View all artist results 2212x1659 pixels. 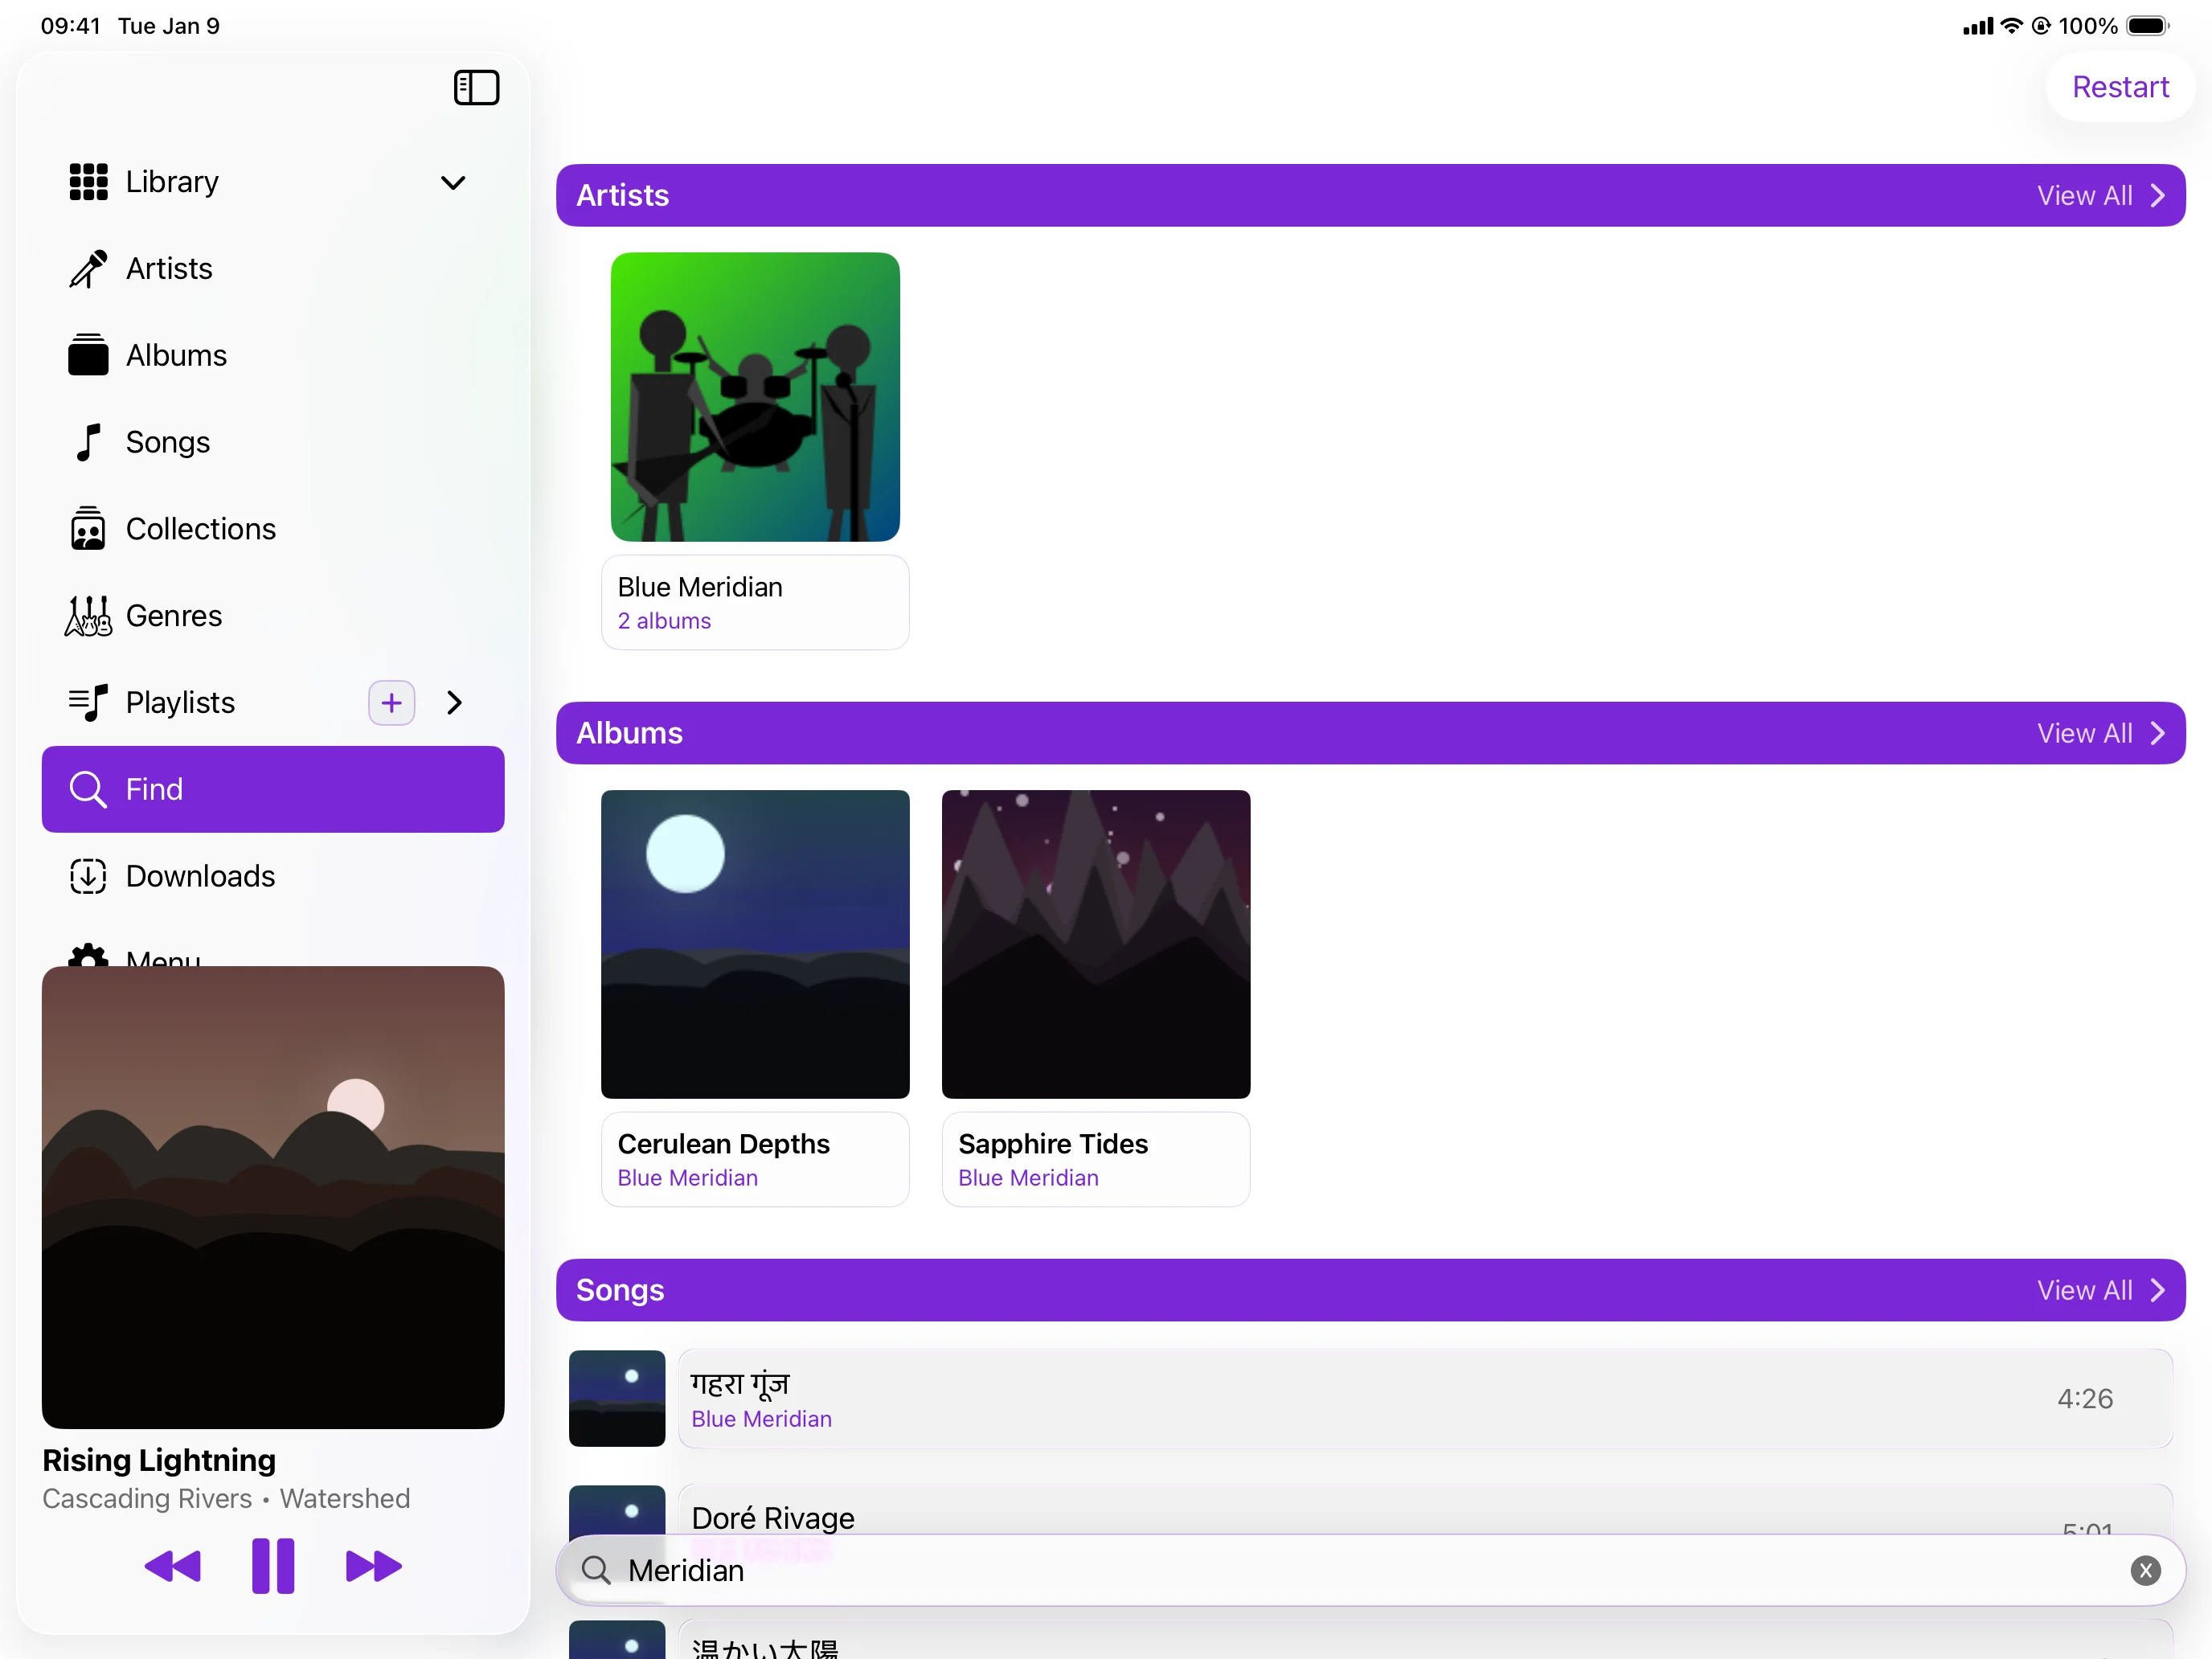(x=2099, y=195)
